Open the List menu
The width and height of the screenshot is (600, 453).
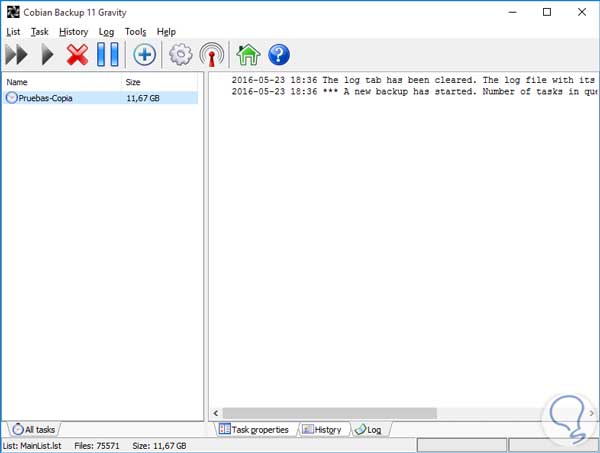tap(13, 32)
